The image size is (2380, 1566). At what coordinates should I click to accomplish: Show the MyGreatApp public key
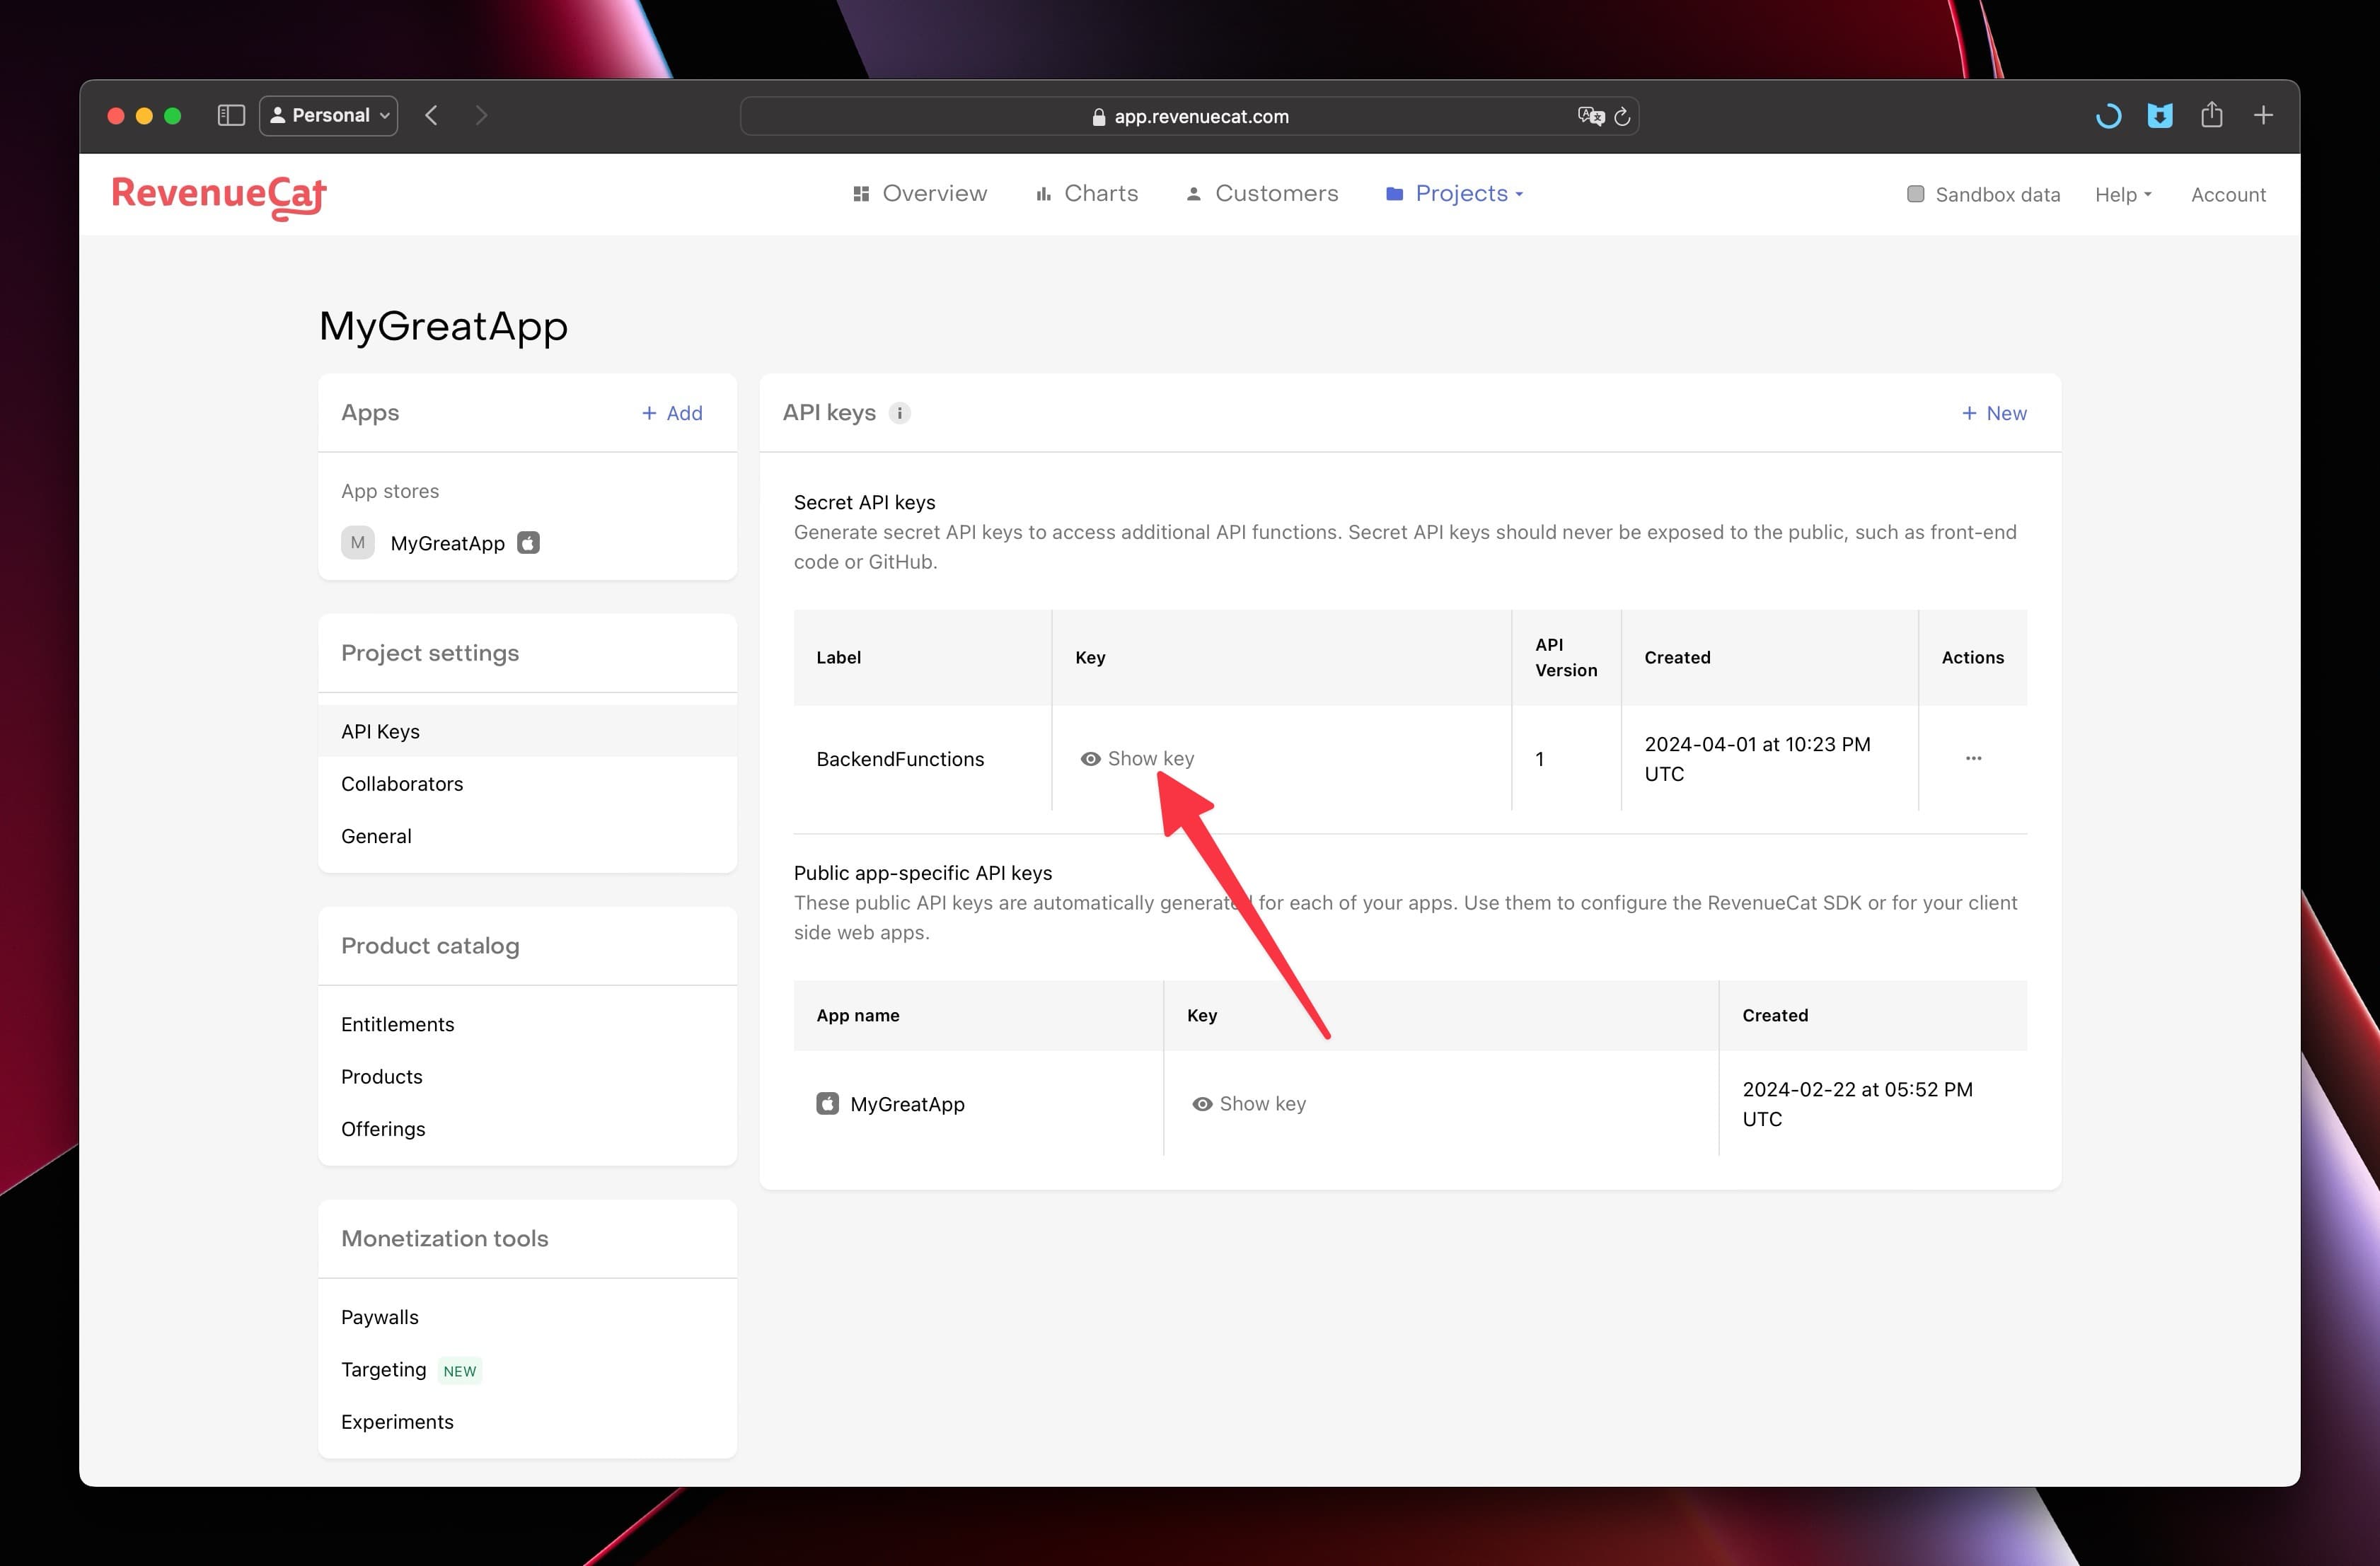pyautogui.click(x=1249, y=1104)
